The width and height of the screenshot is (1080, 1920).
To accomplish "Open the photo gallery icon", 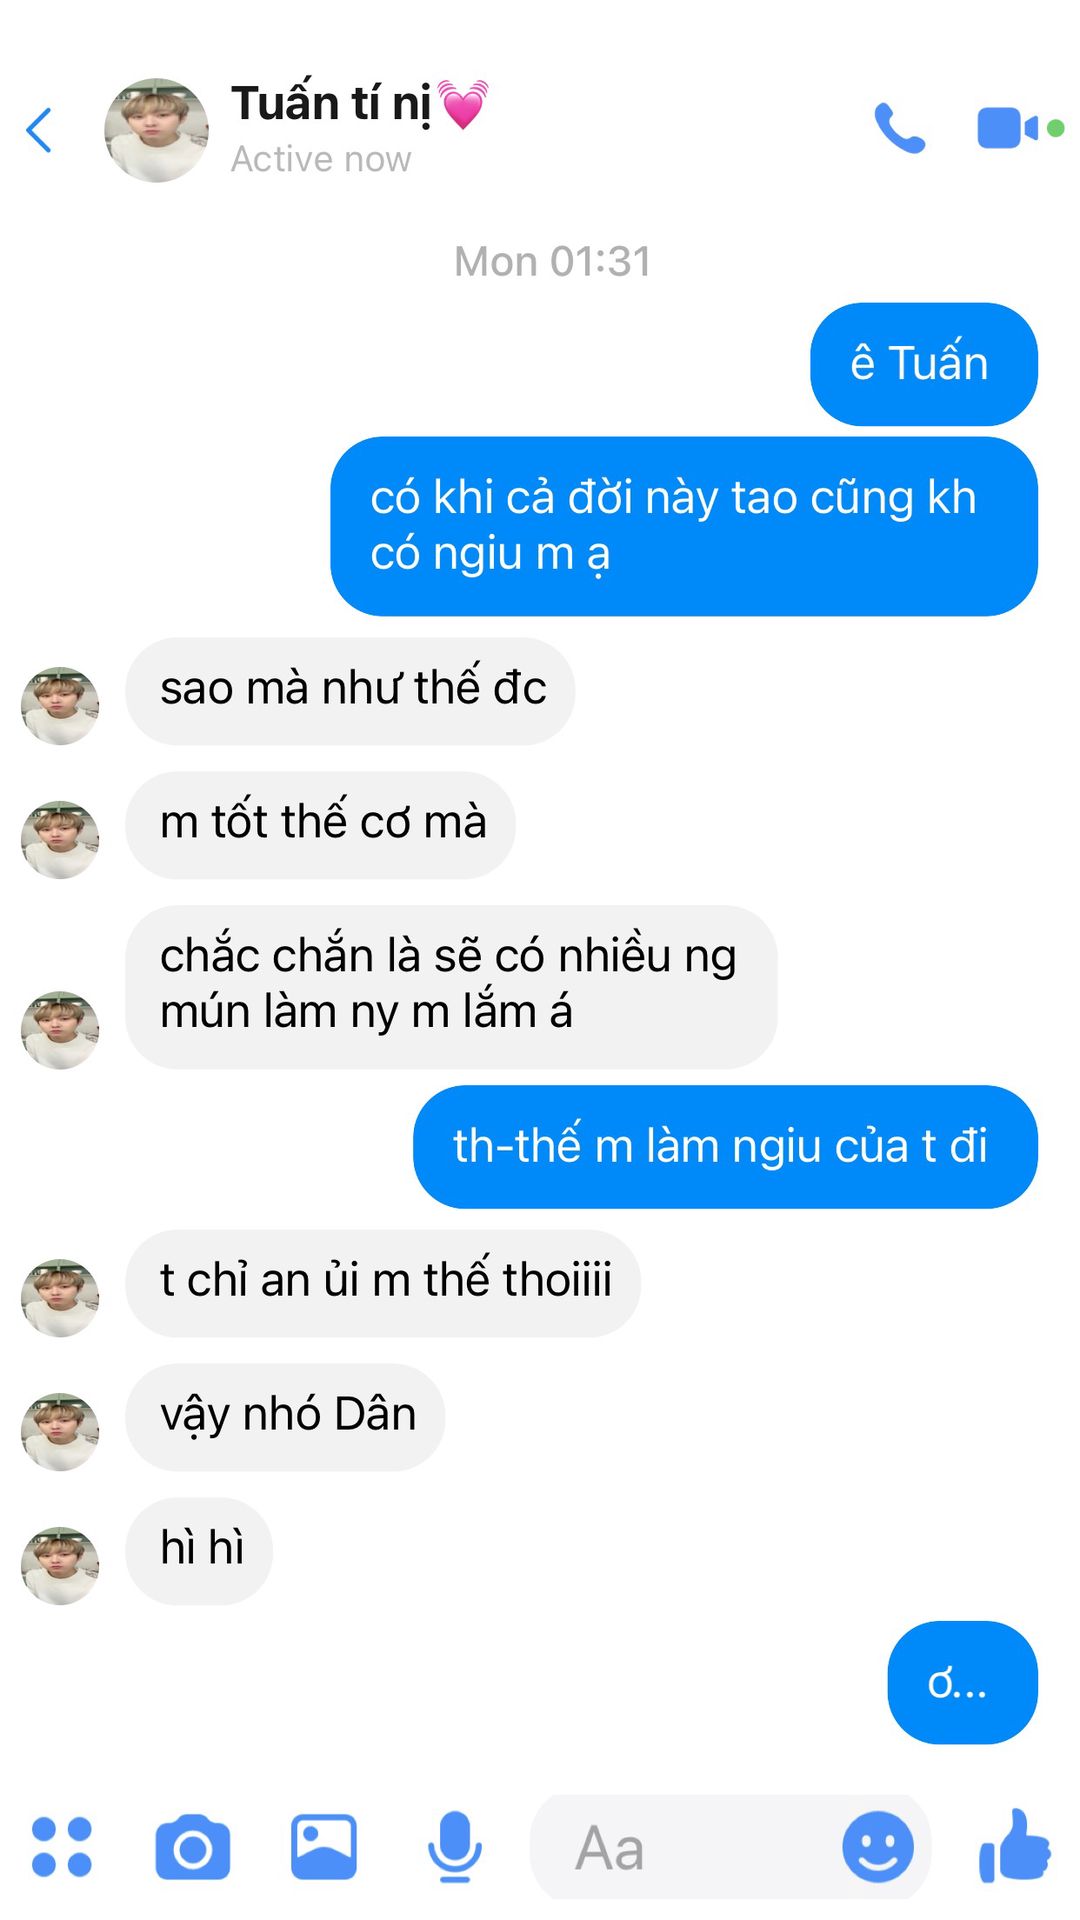I will (324, 1847).
